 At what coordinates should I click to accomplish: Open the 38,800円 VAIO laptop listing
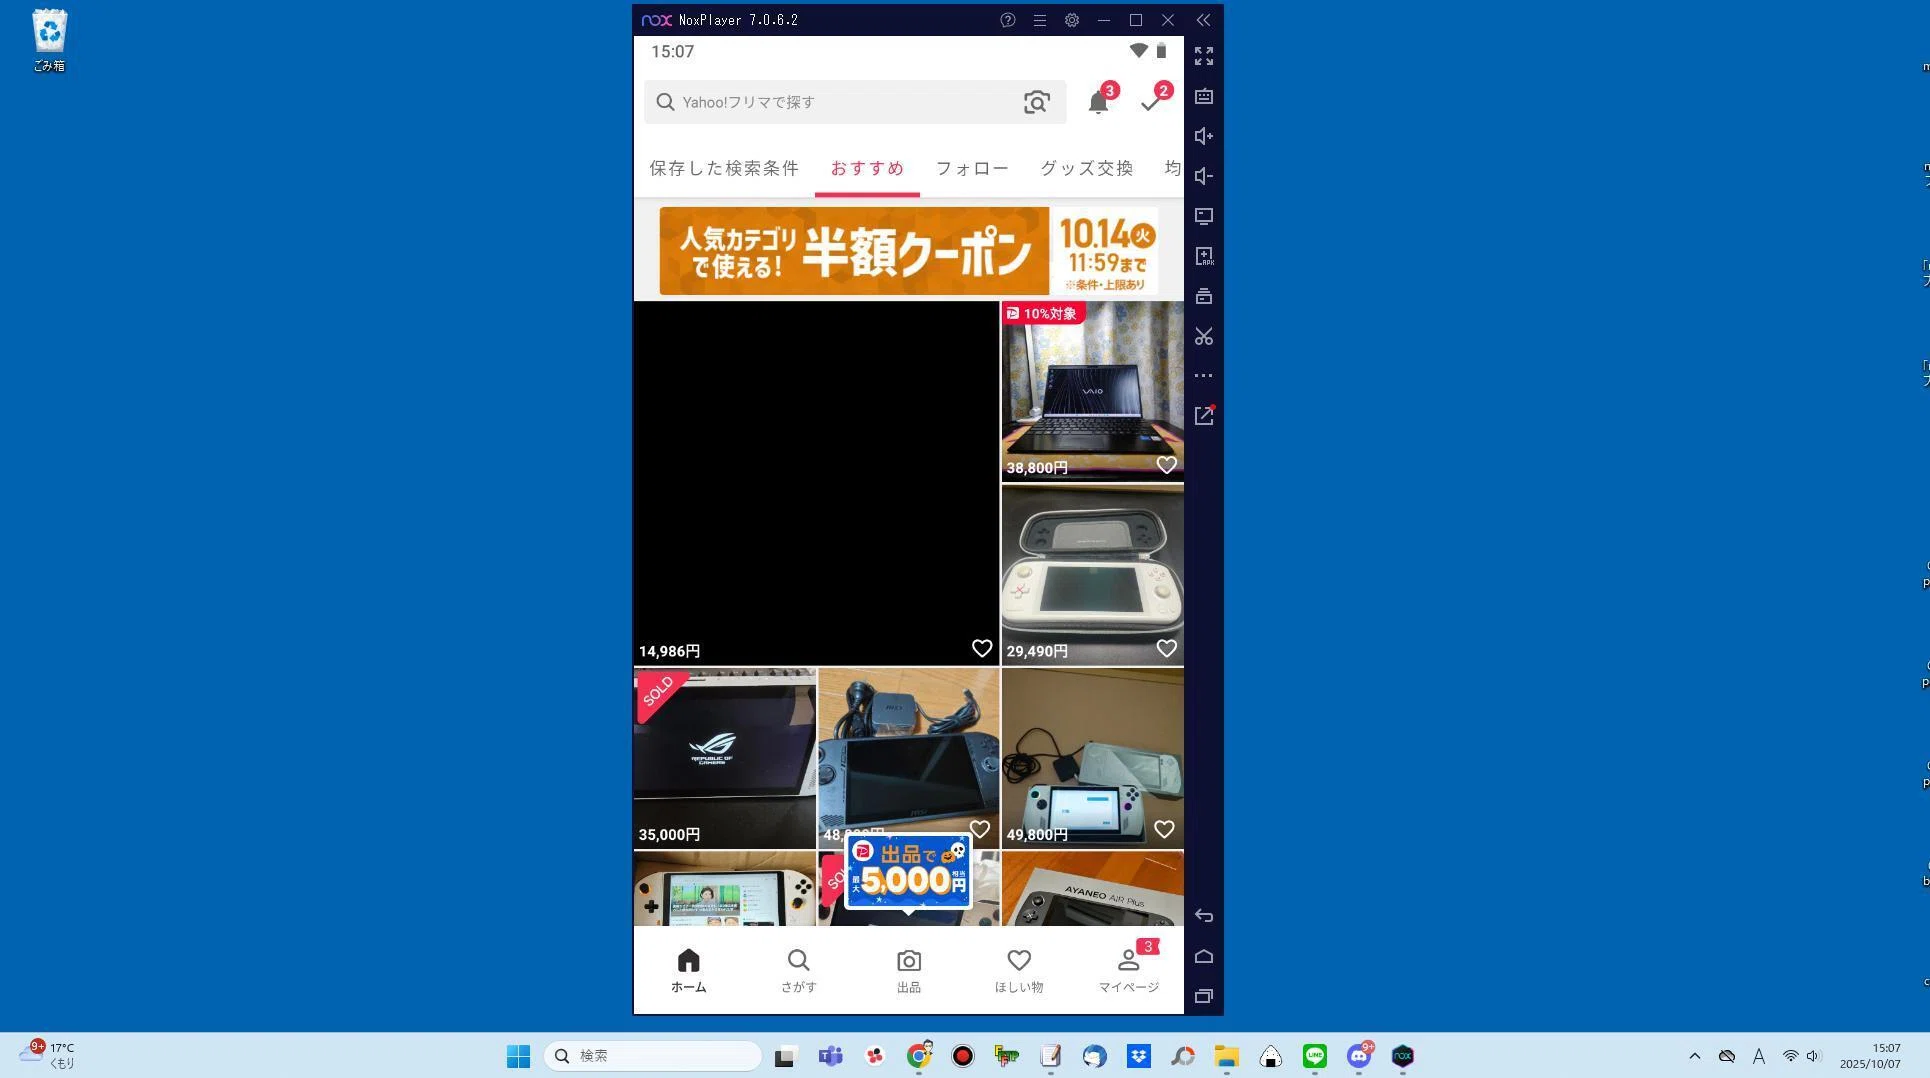[x=1092, y=391]
